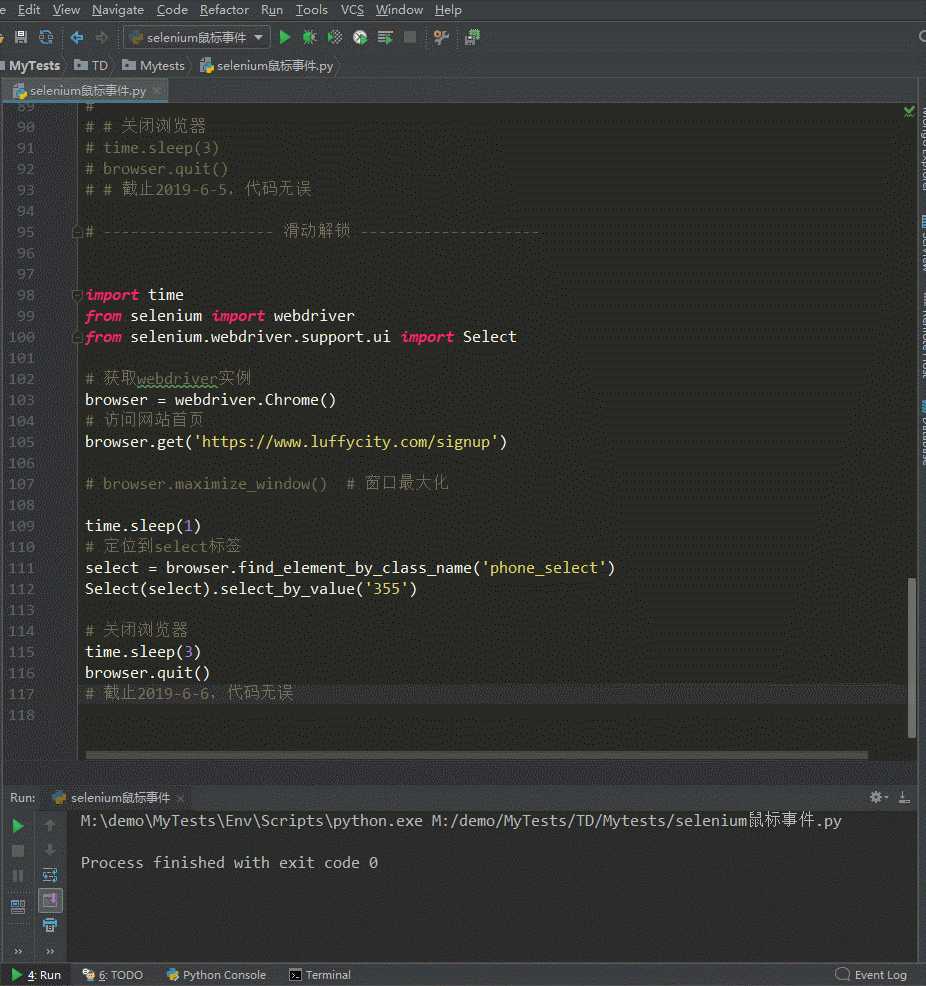Click the Restore layout icon in the Run panel
This screenshot has height=986, width=926.
click(18, 906)
